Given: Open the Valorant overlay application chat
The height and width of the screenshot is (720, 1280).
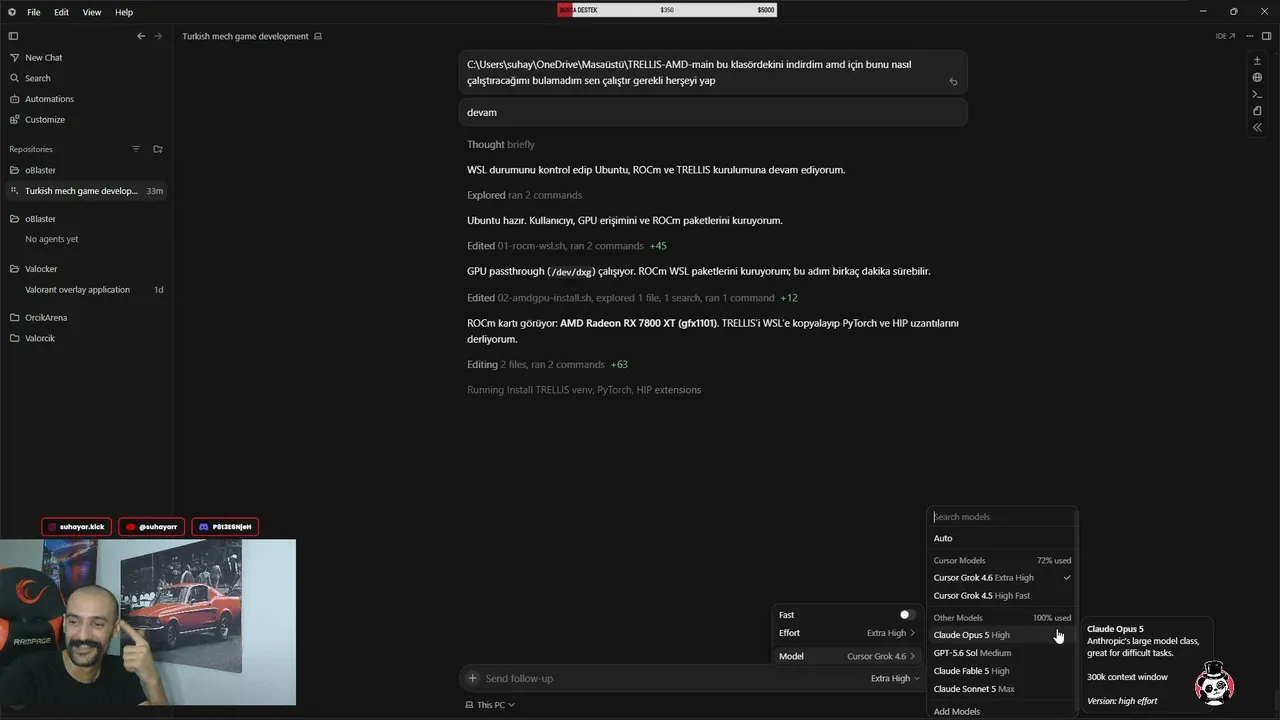Looking at the screenshot, I should [86, 290].
